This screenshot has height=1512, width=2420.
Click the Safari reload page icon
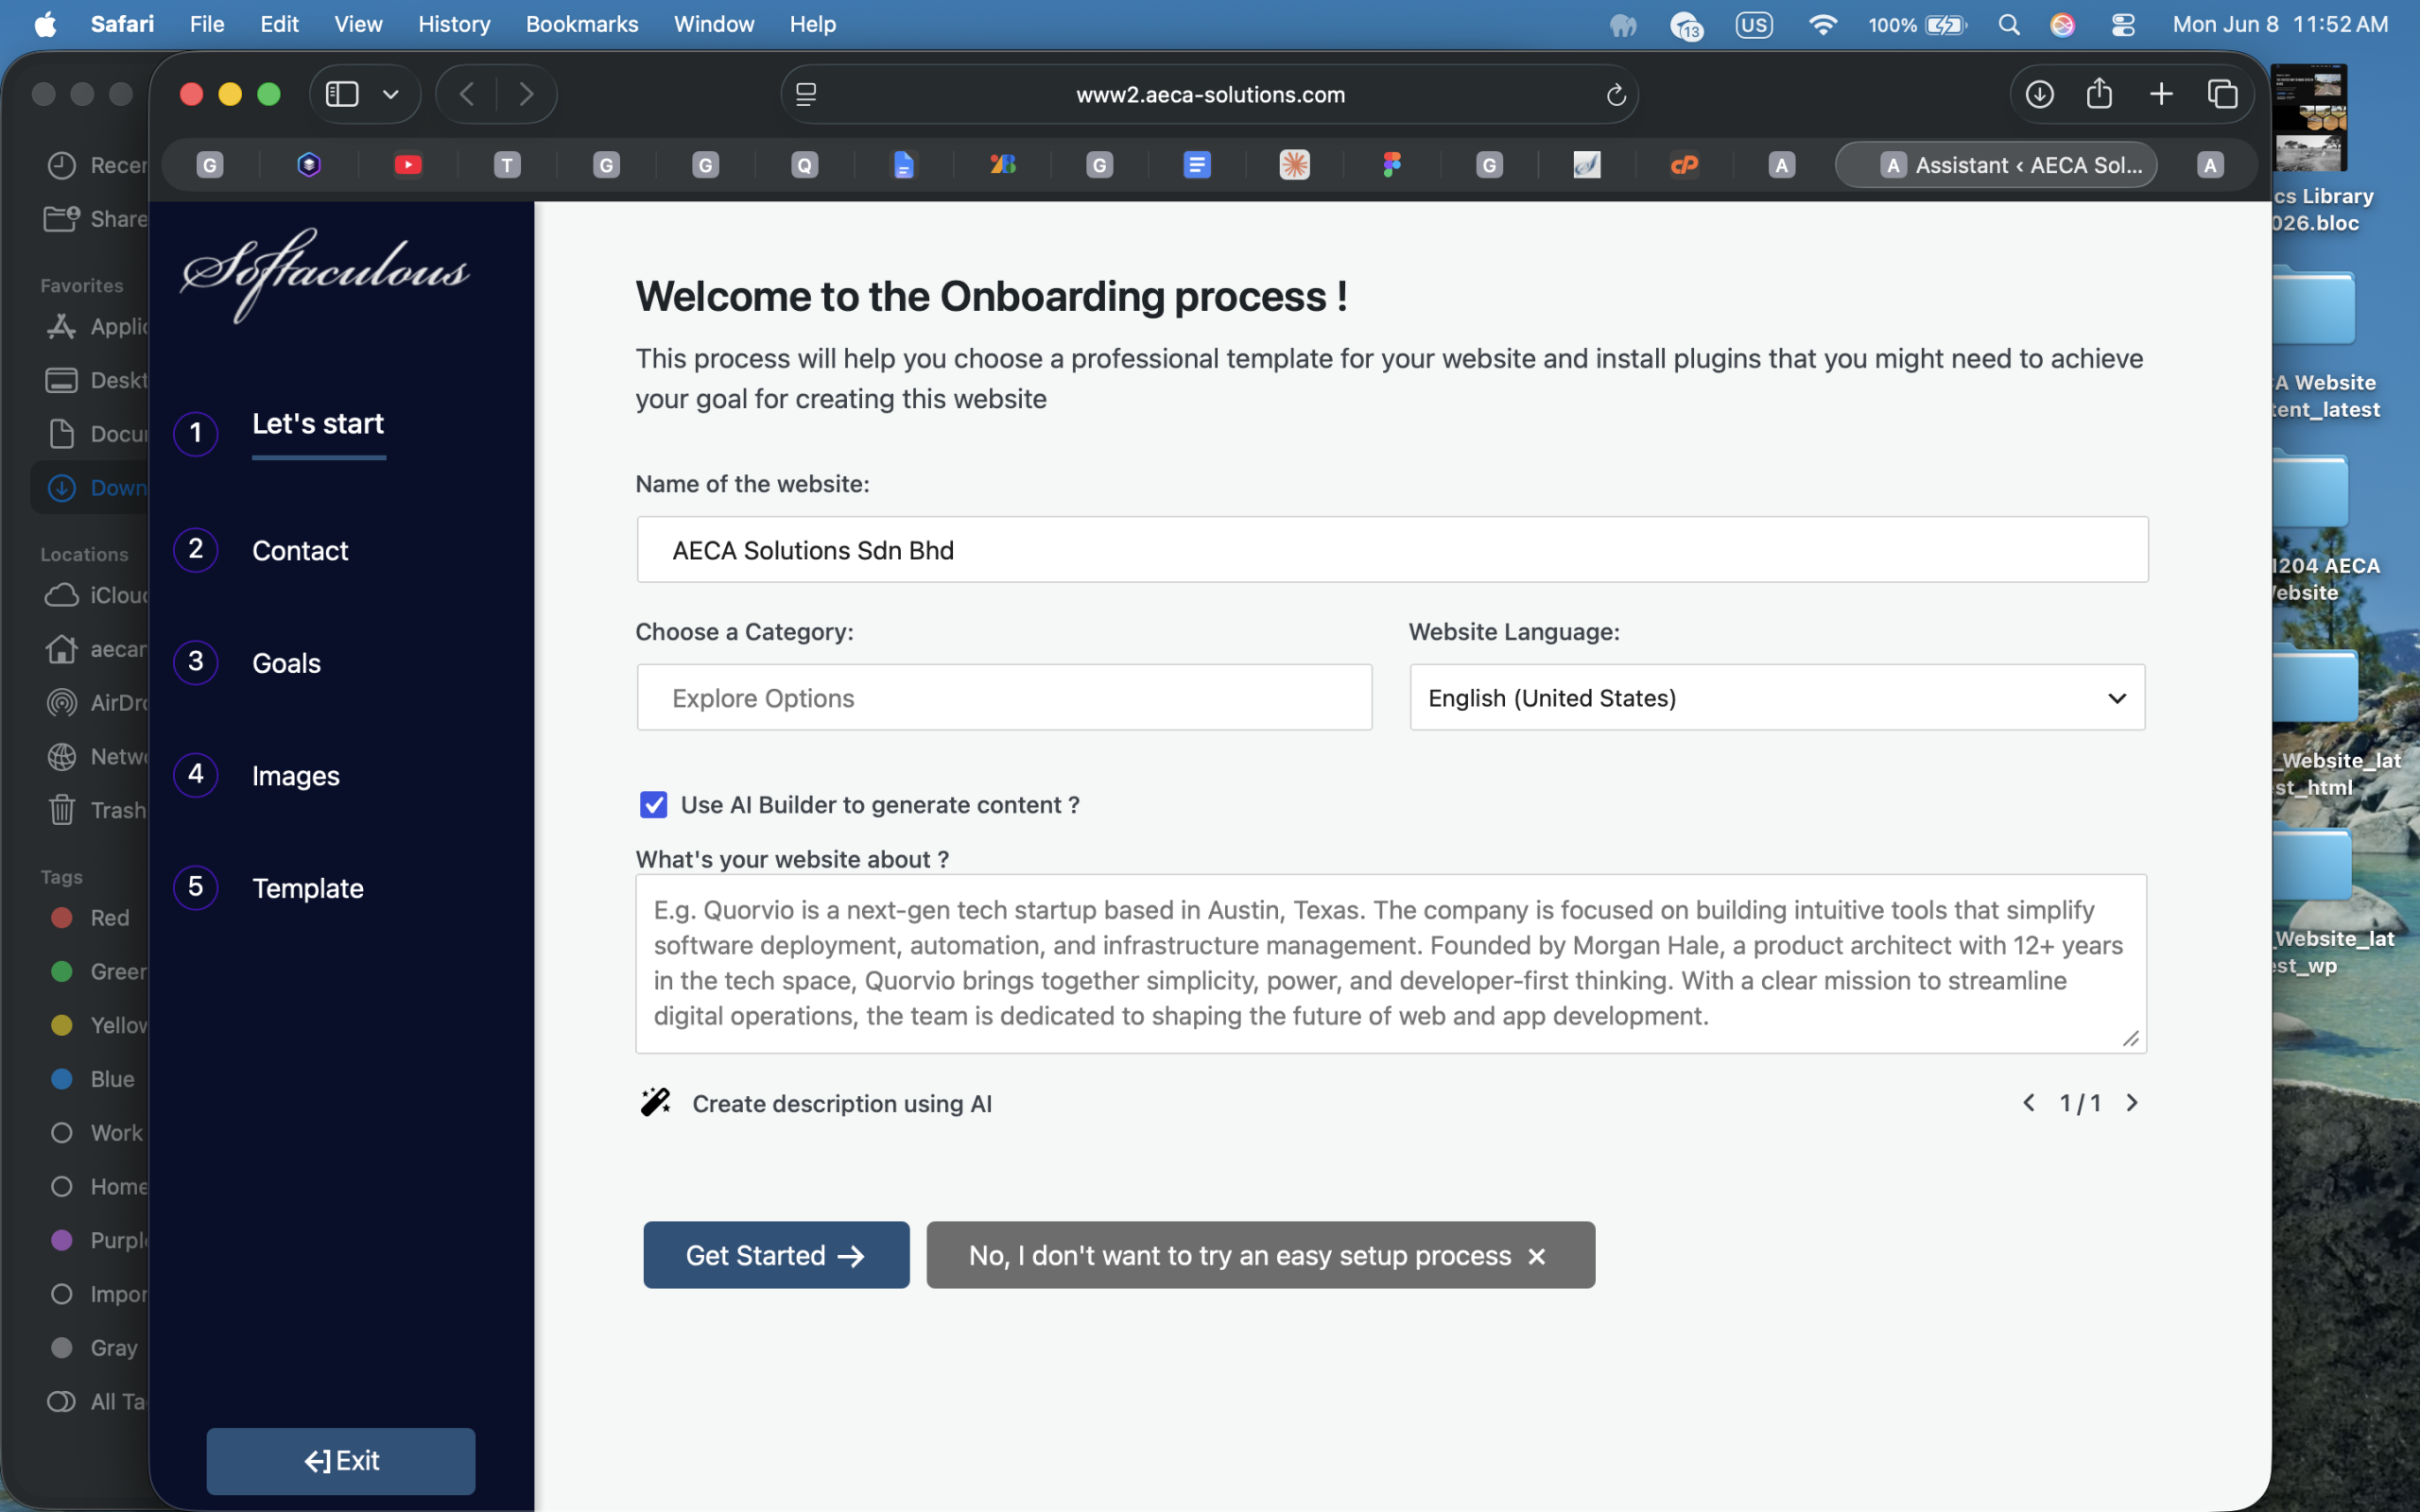click(1615, 95)
